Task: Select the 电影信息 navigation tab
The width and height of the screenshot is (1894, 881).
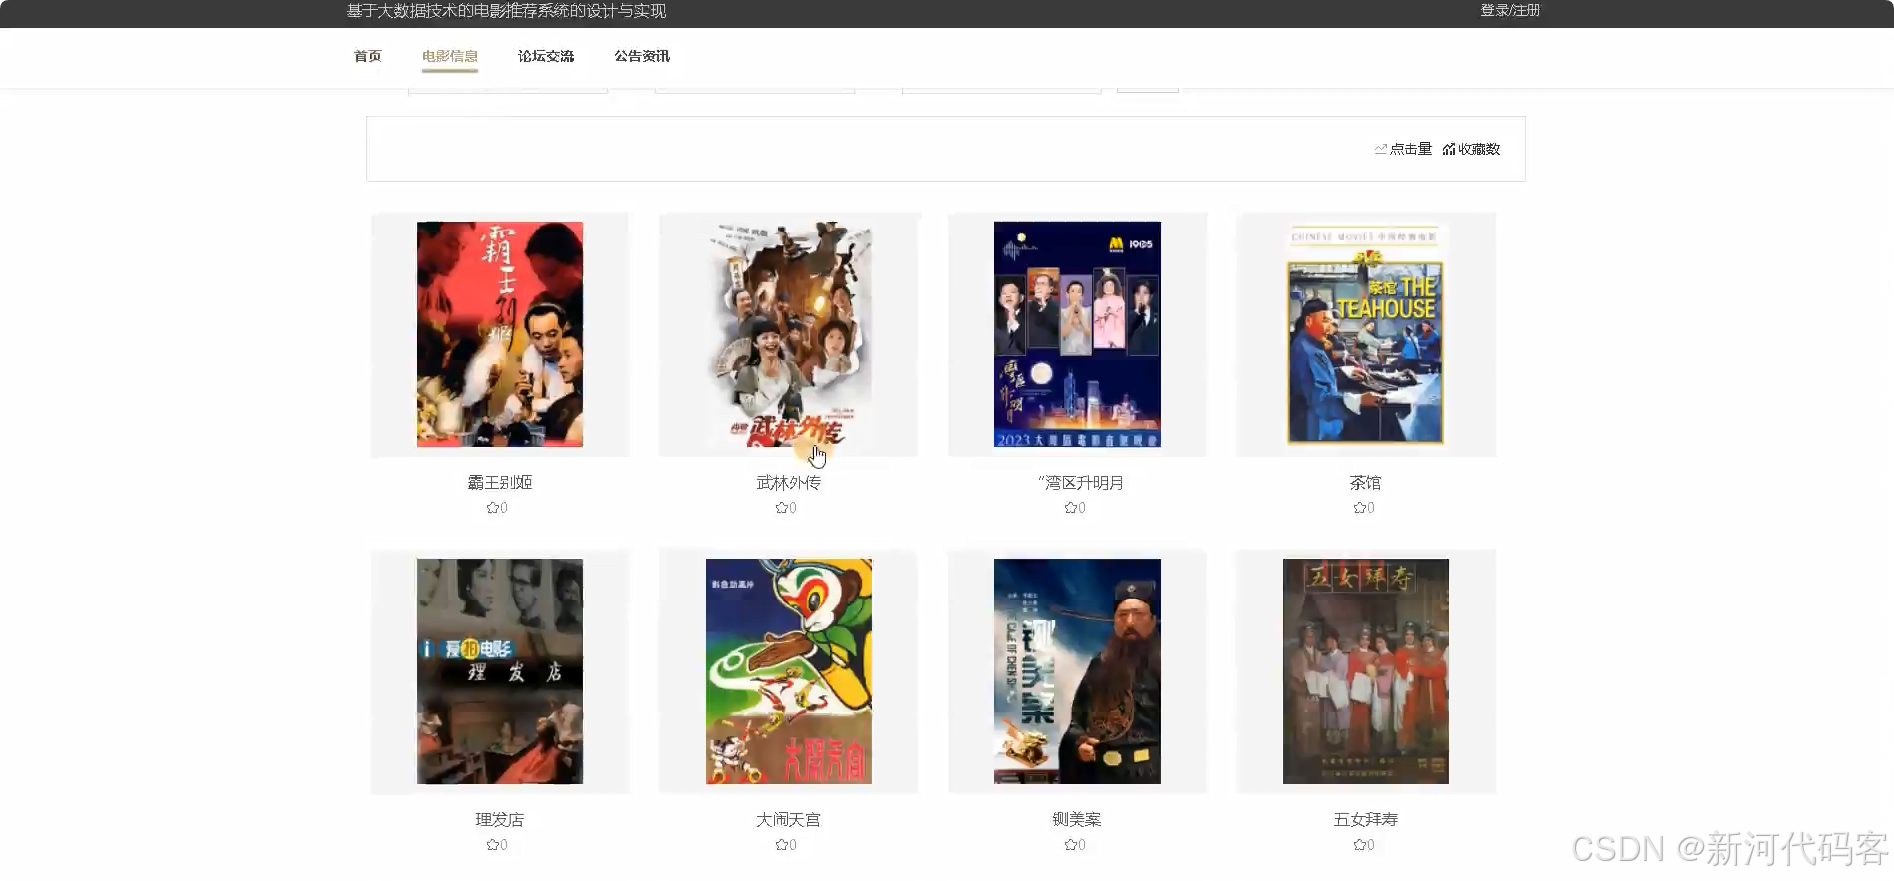Action: pos(450,56)
